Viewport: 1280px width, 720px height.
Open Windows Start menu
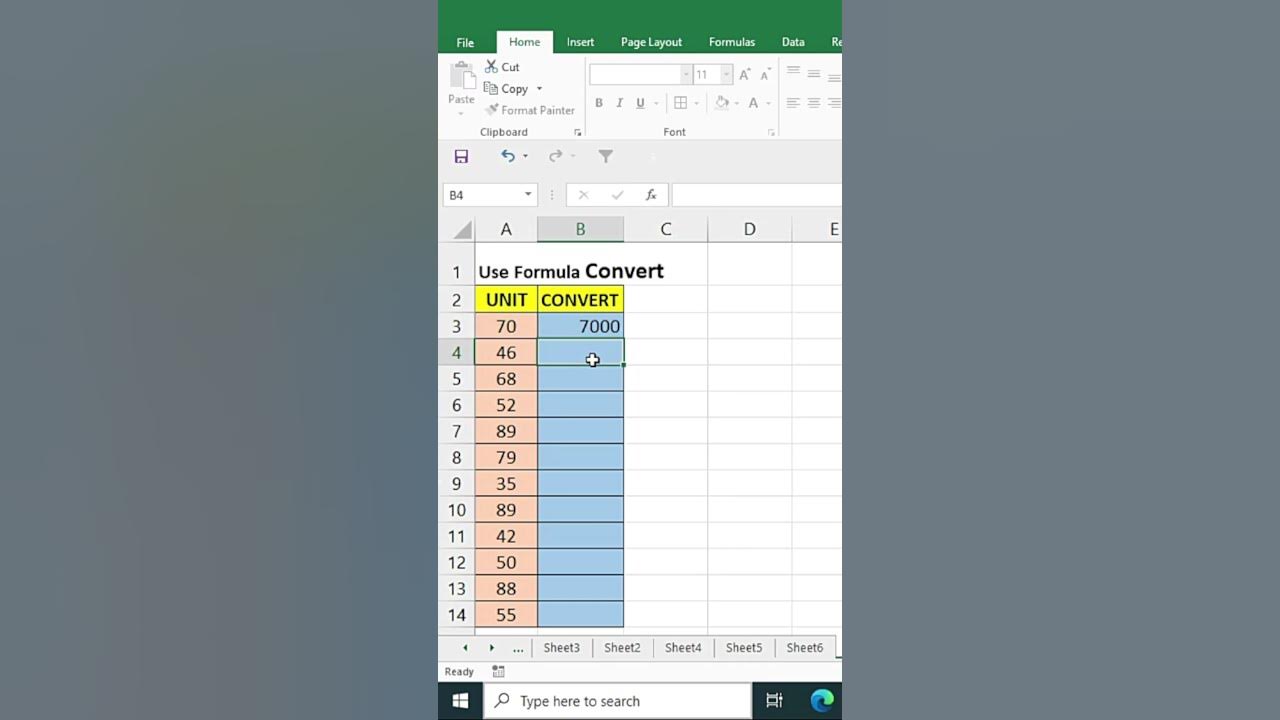point(460,701)
